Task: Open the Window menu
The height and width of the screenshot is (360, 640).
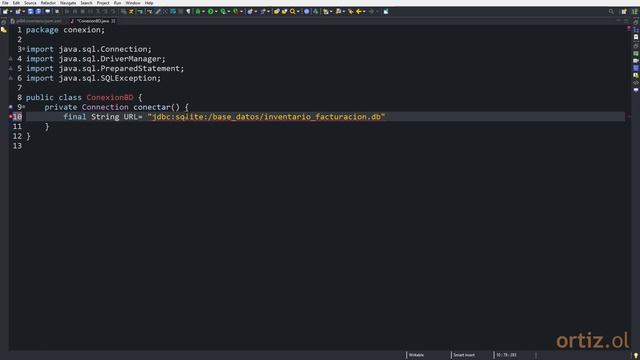Action: (133, 3)
